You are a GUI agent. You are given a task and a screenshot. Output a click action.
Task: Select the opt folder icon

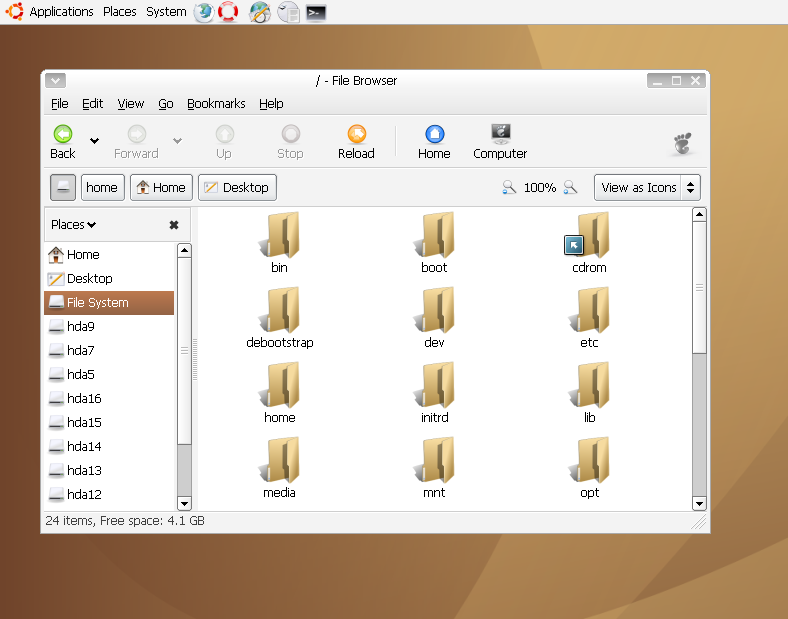coord(589,460)
